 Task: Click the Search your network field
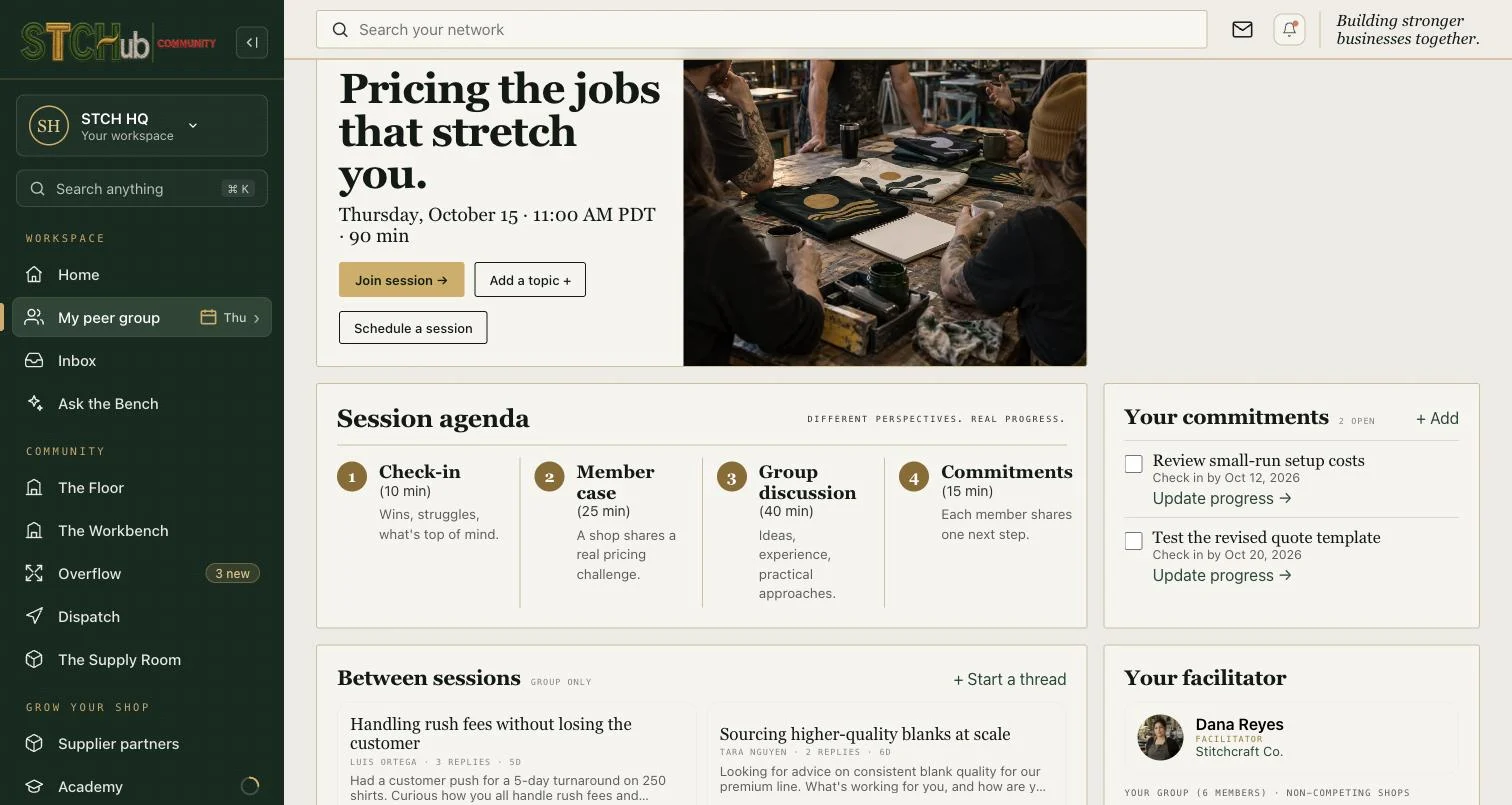(x=762, y=30)
